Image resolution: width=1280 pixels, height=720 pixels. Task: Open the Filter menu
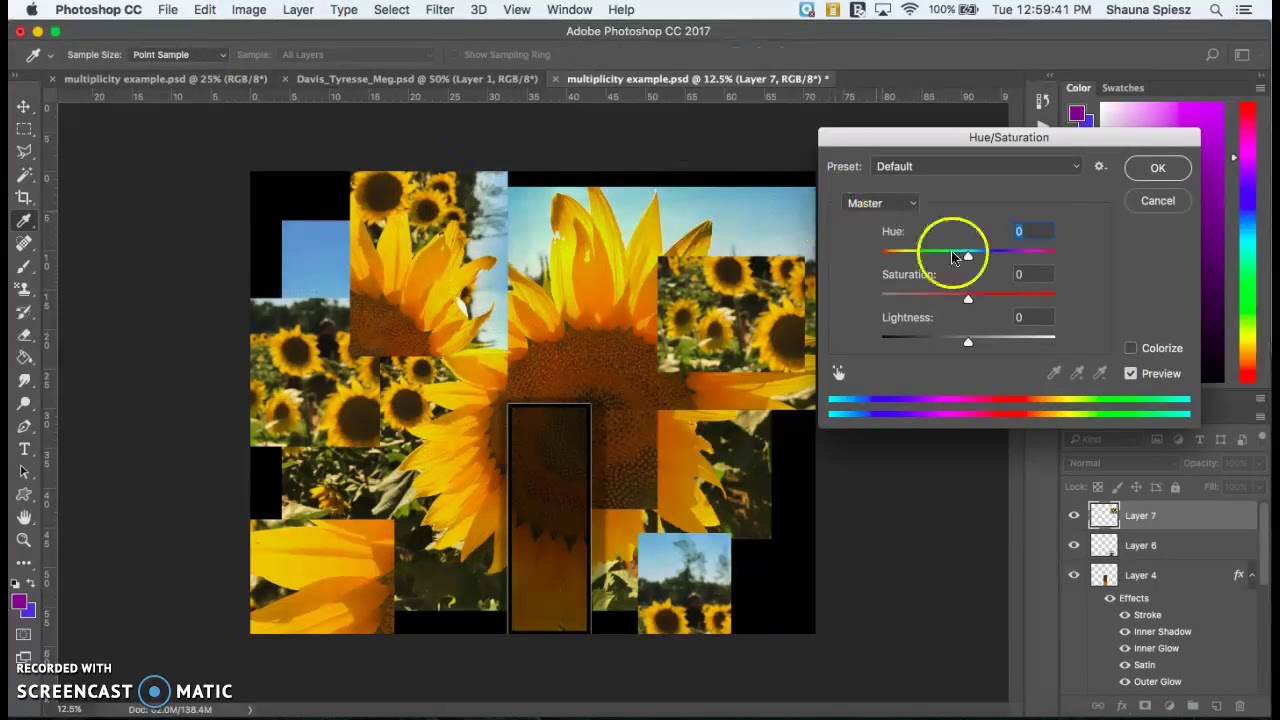[440, 10]
